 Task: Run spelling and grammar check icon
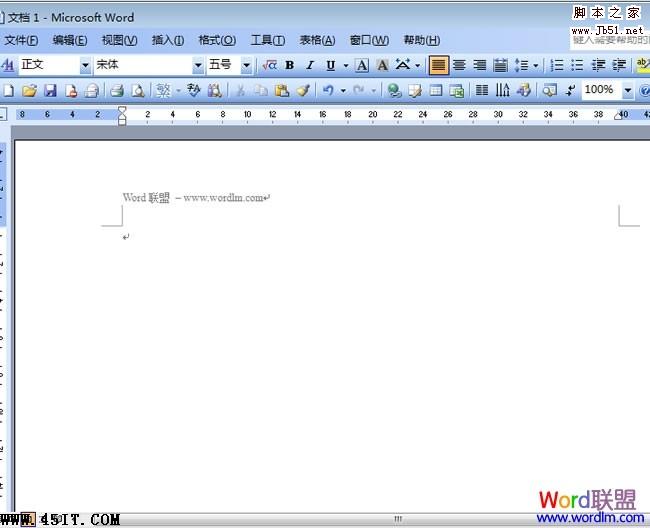(x=194, y=90)
